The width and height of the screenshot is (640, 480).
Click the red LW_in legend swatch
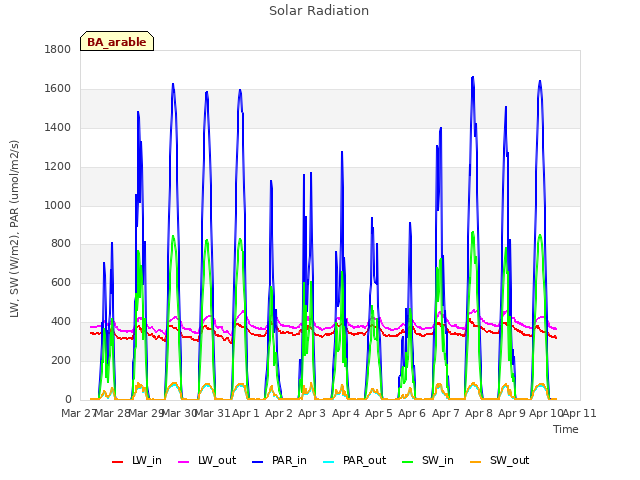(118, 462)
